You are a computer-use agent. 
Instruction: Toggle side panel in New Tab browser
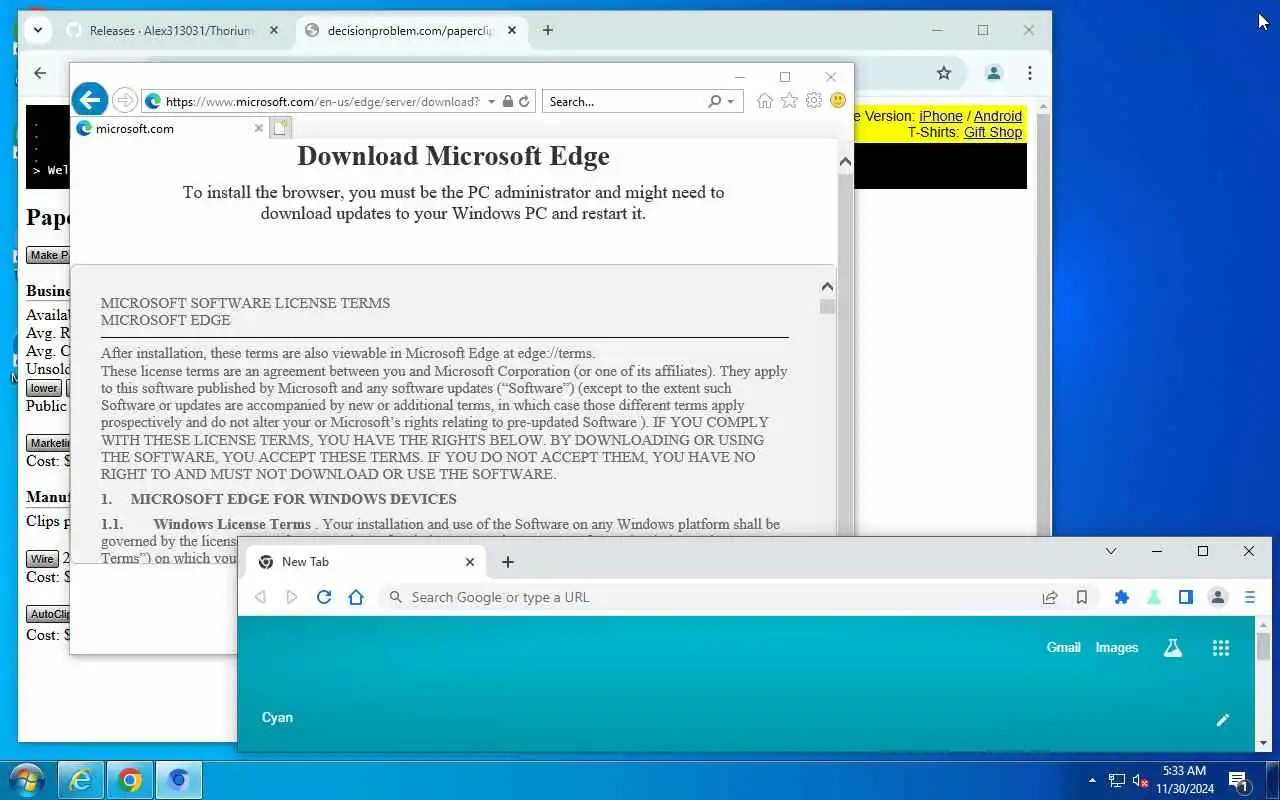tap(1186, 597)
